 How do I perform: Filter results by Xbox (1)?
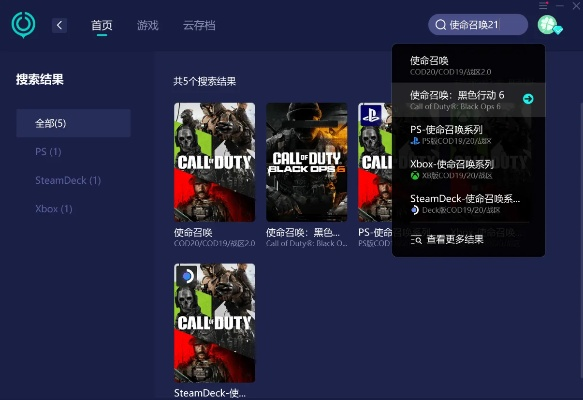54,209
